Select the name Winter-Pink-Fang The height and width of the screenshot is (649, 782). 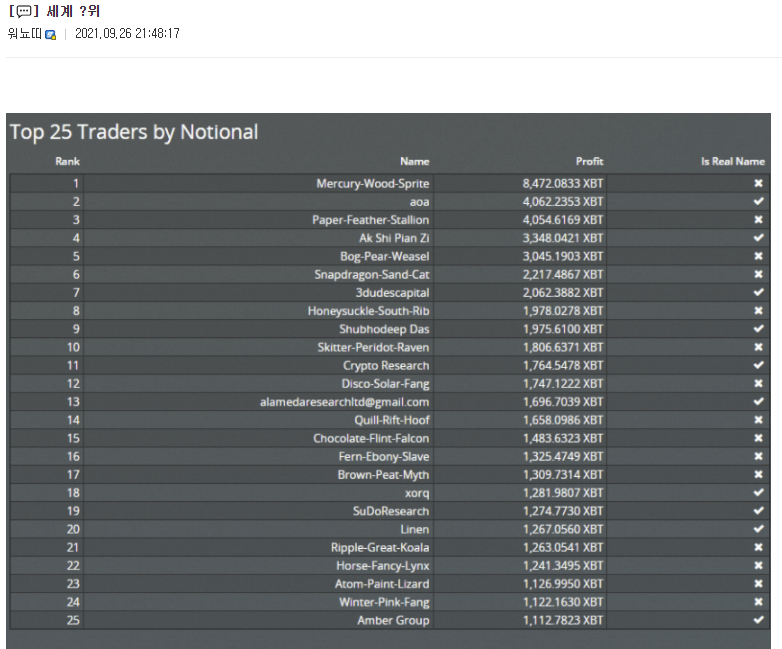(384, 603)
